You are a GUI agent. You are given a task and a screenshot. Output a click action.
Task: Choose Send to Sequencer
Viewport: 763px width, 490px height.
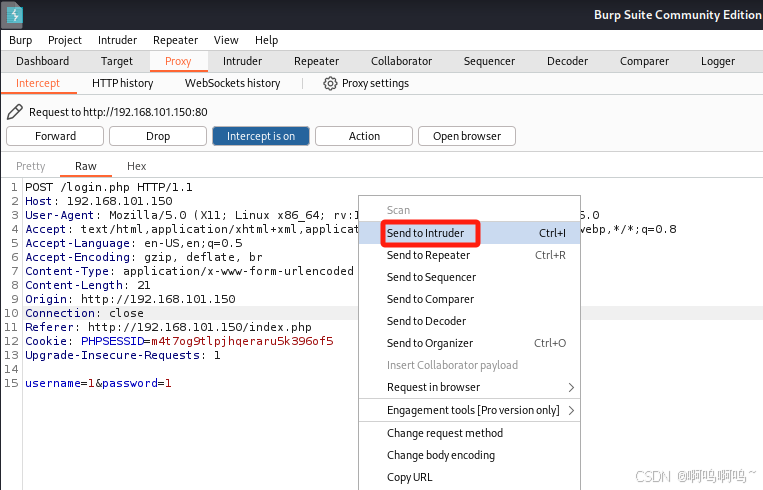pyautogui.click(x=470, y=277)
